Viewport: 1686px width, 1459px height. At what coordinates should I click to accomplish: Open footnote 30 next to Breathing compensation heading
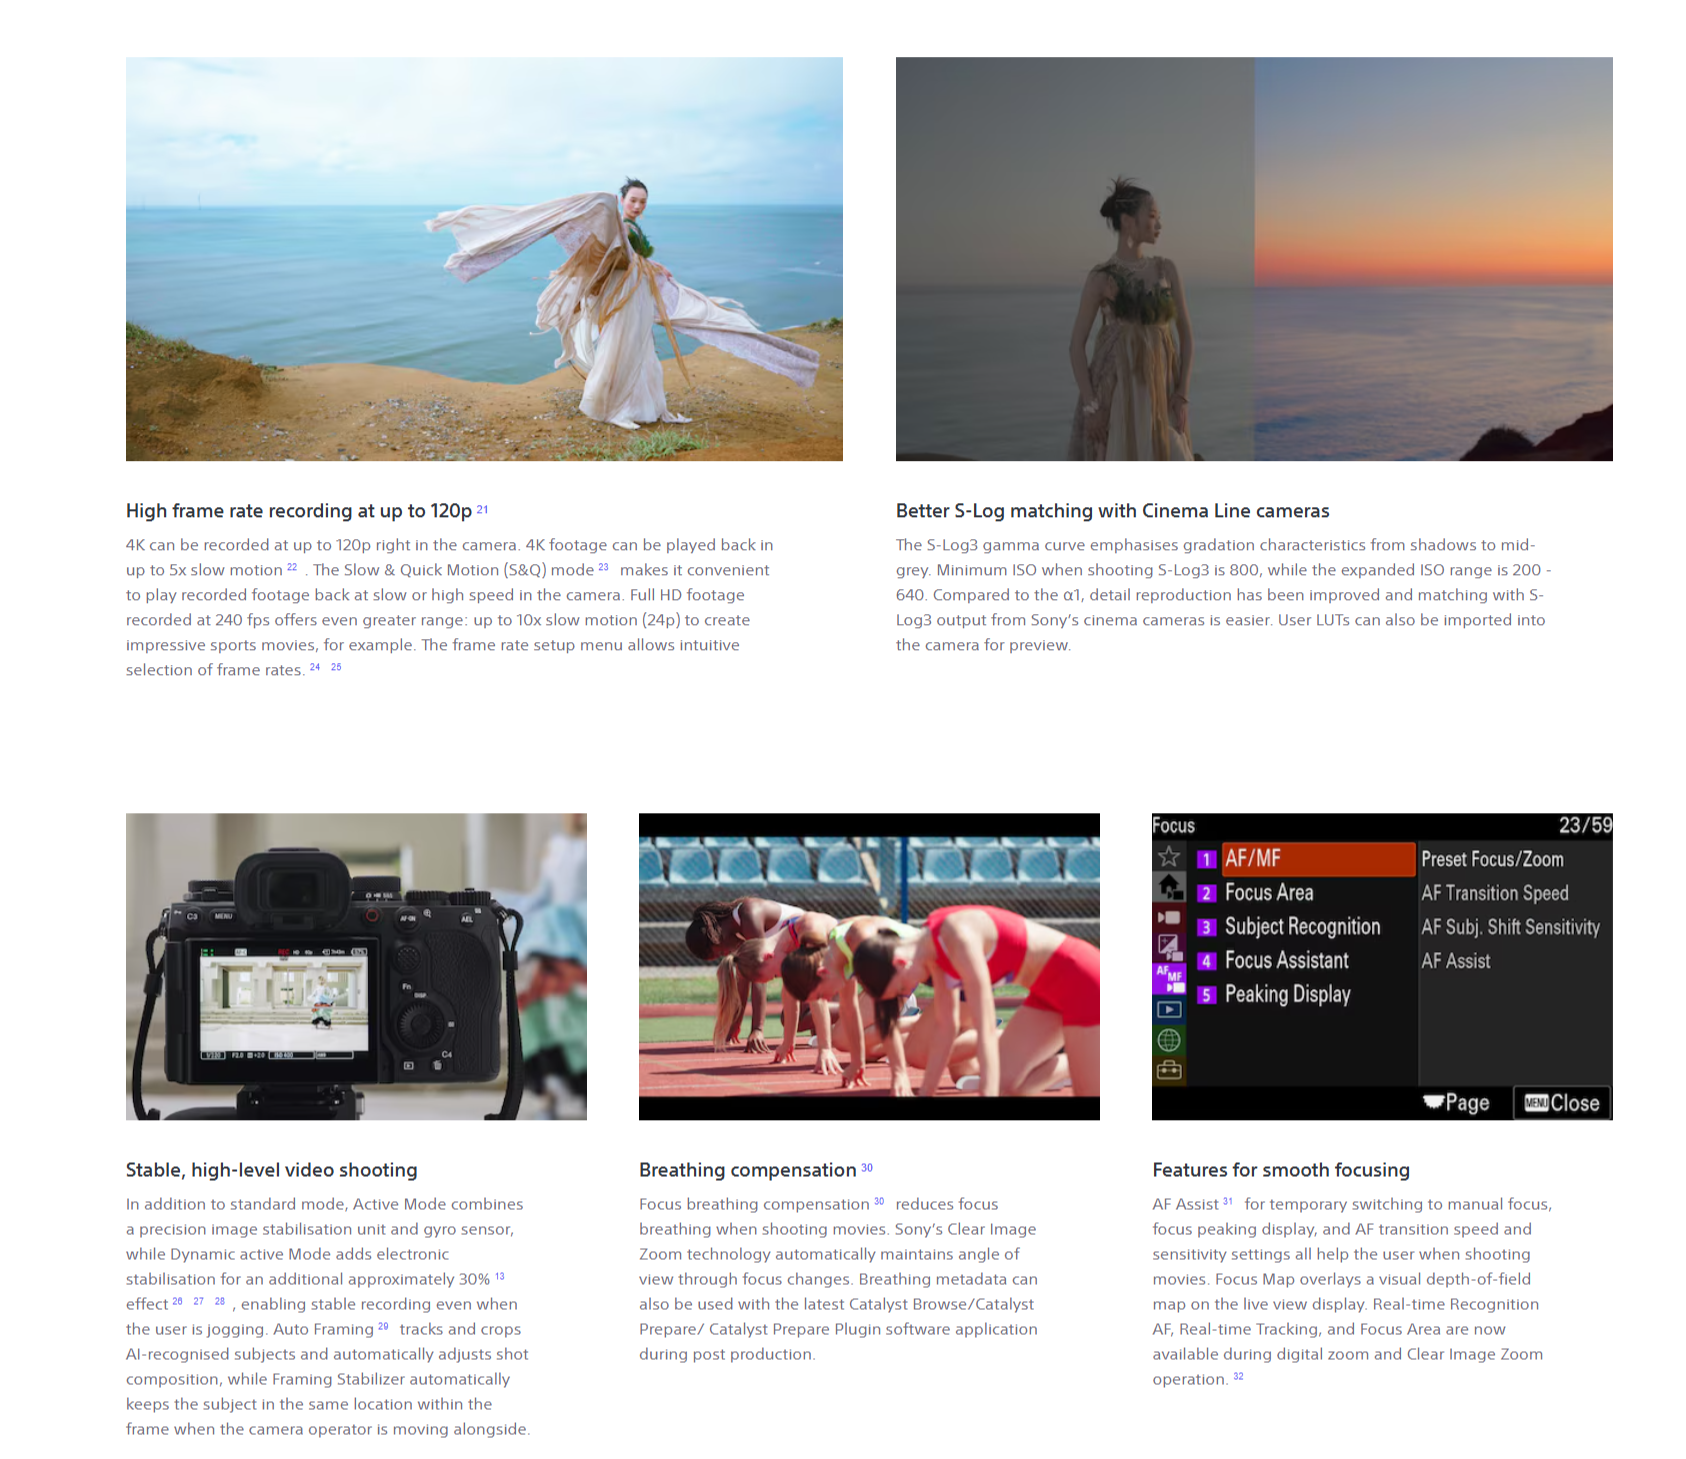[867, 1168]
